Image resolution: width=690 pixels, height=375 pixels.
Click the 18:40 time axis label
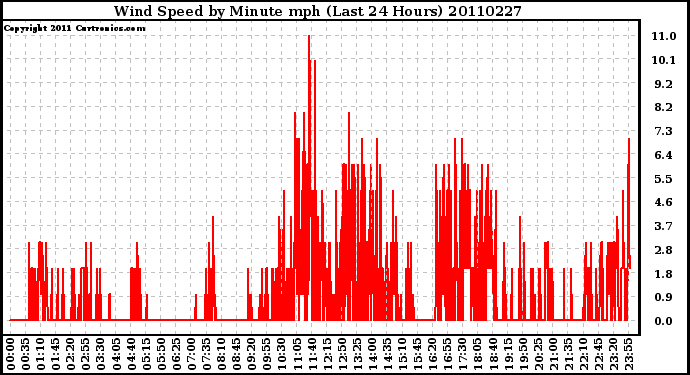coord(493,355)
